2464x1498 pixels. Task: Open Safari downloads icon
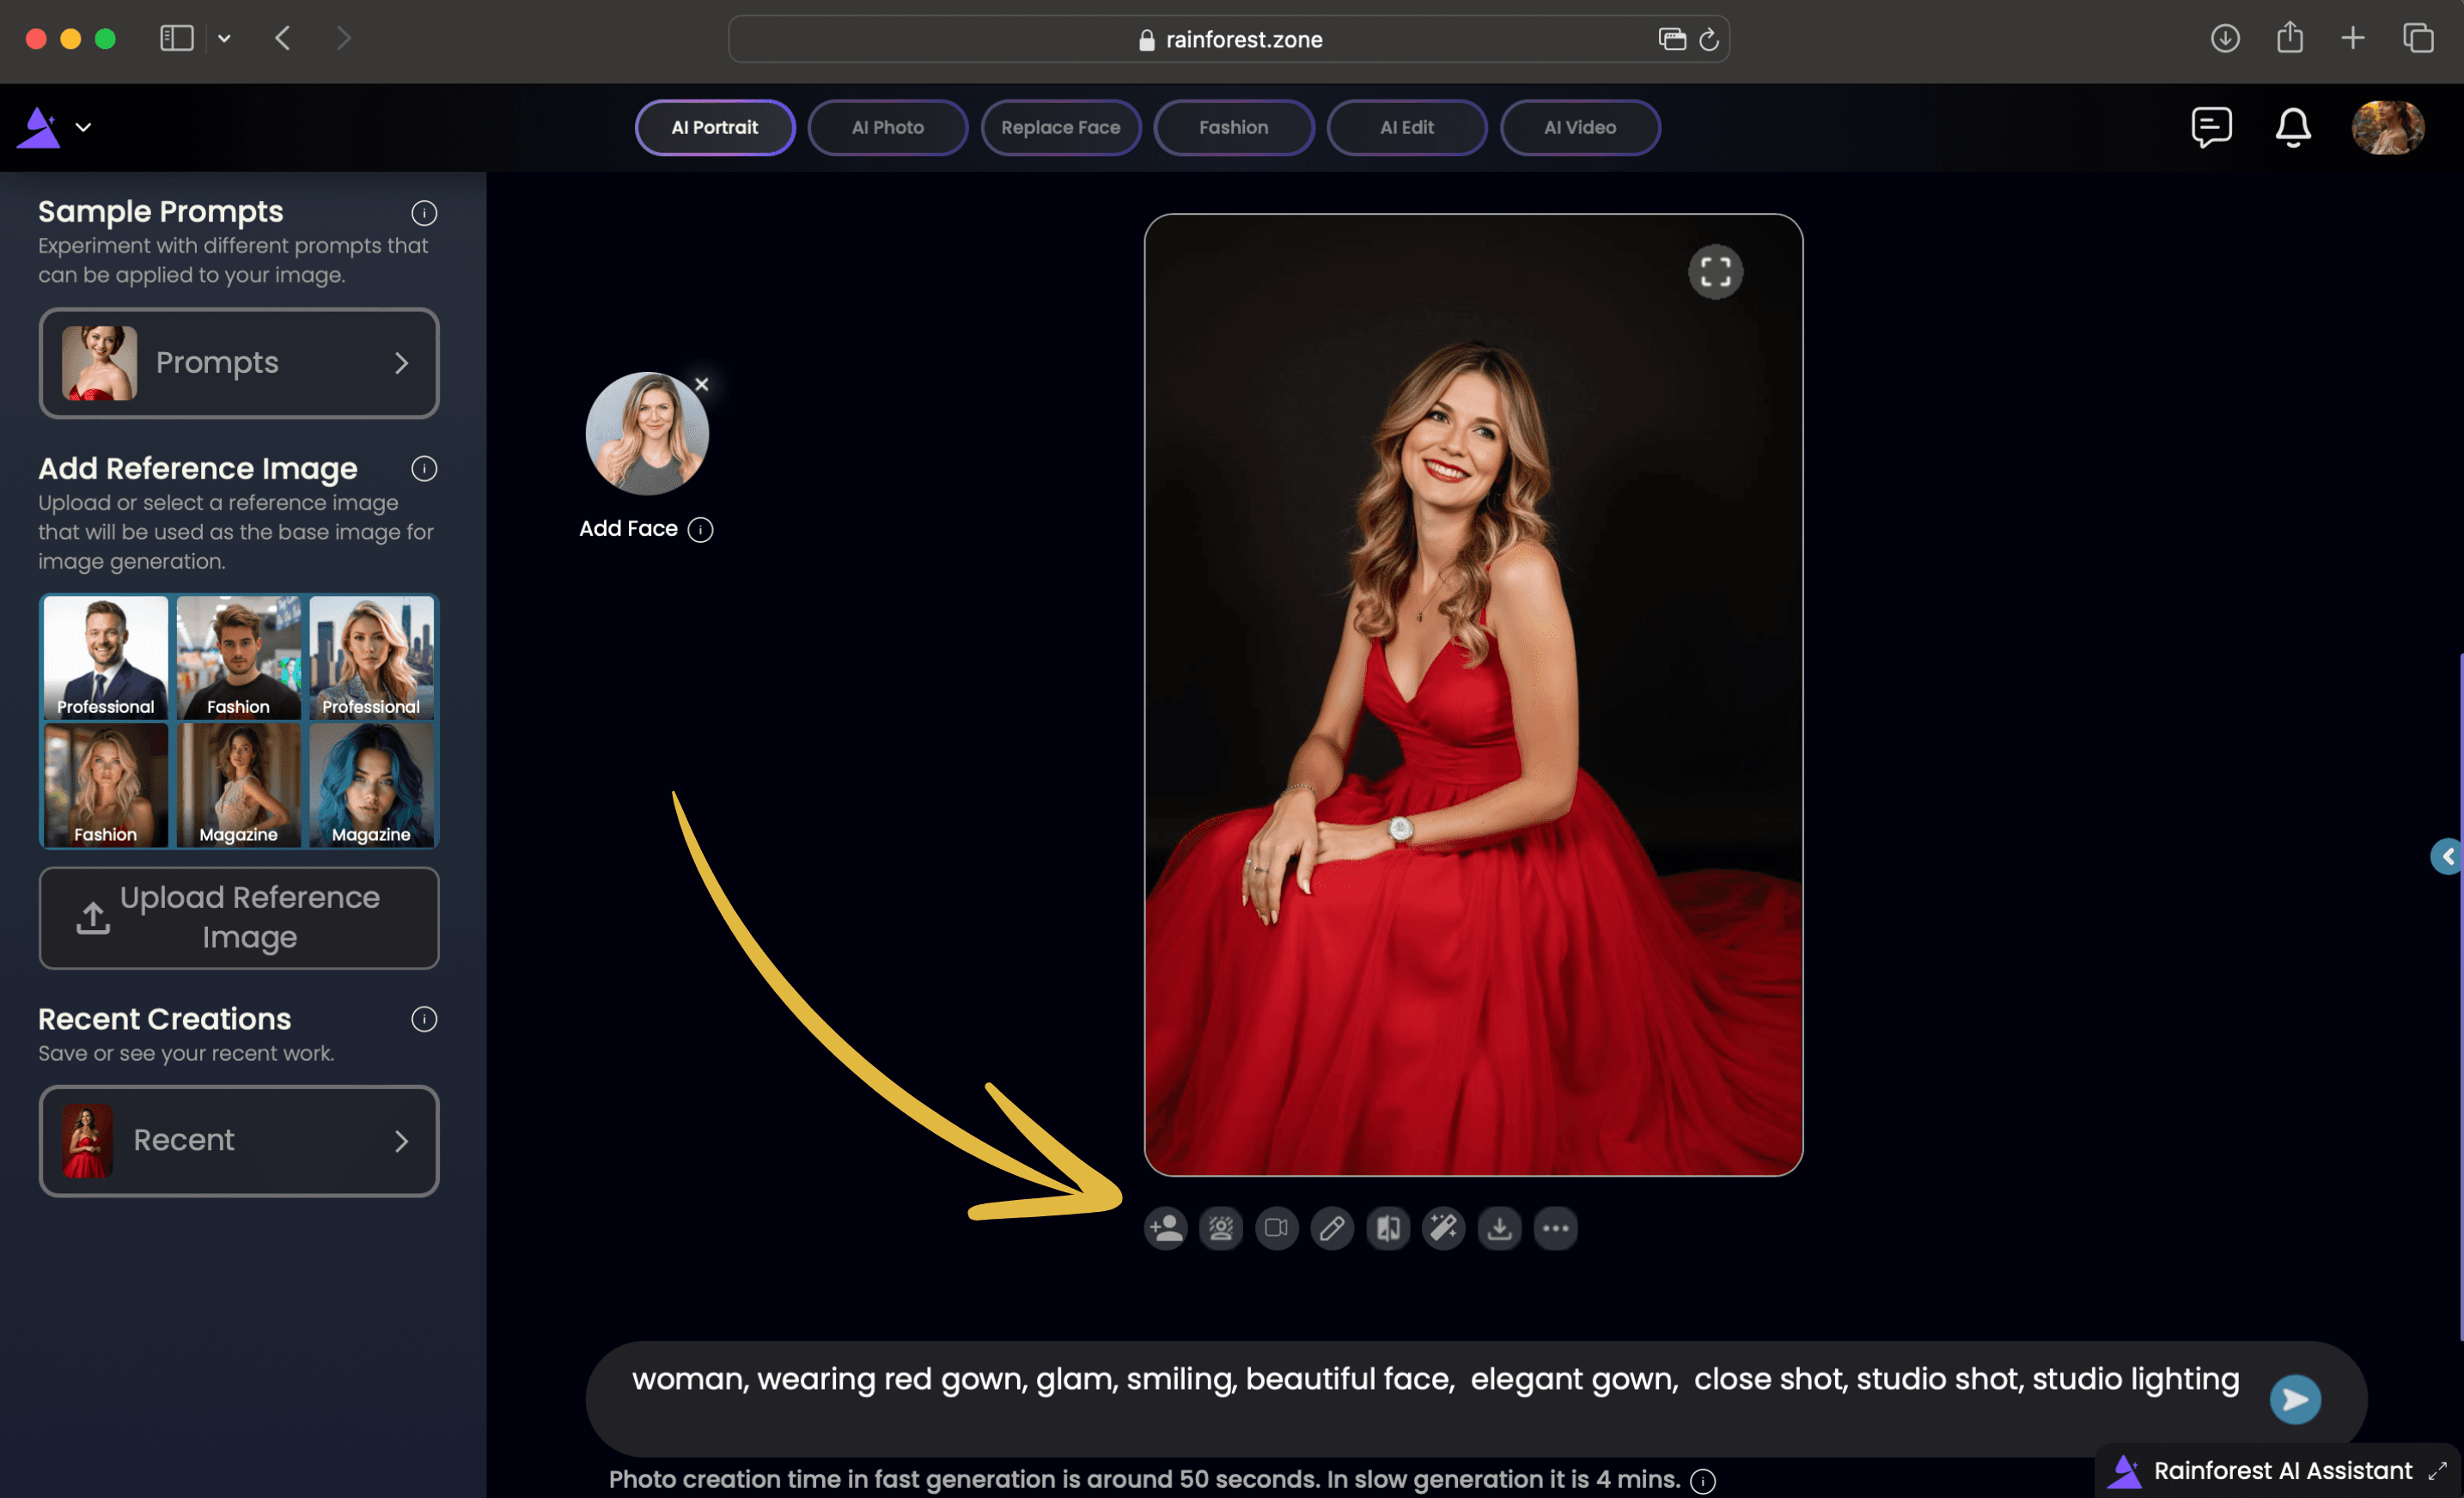coord(2225,38)
